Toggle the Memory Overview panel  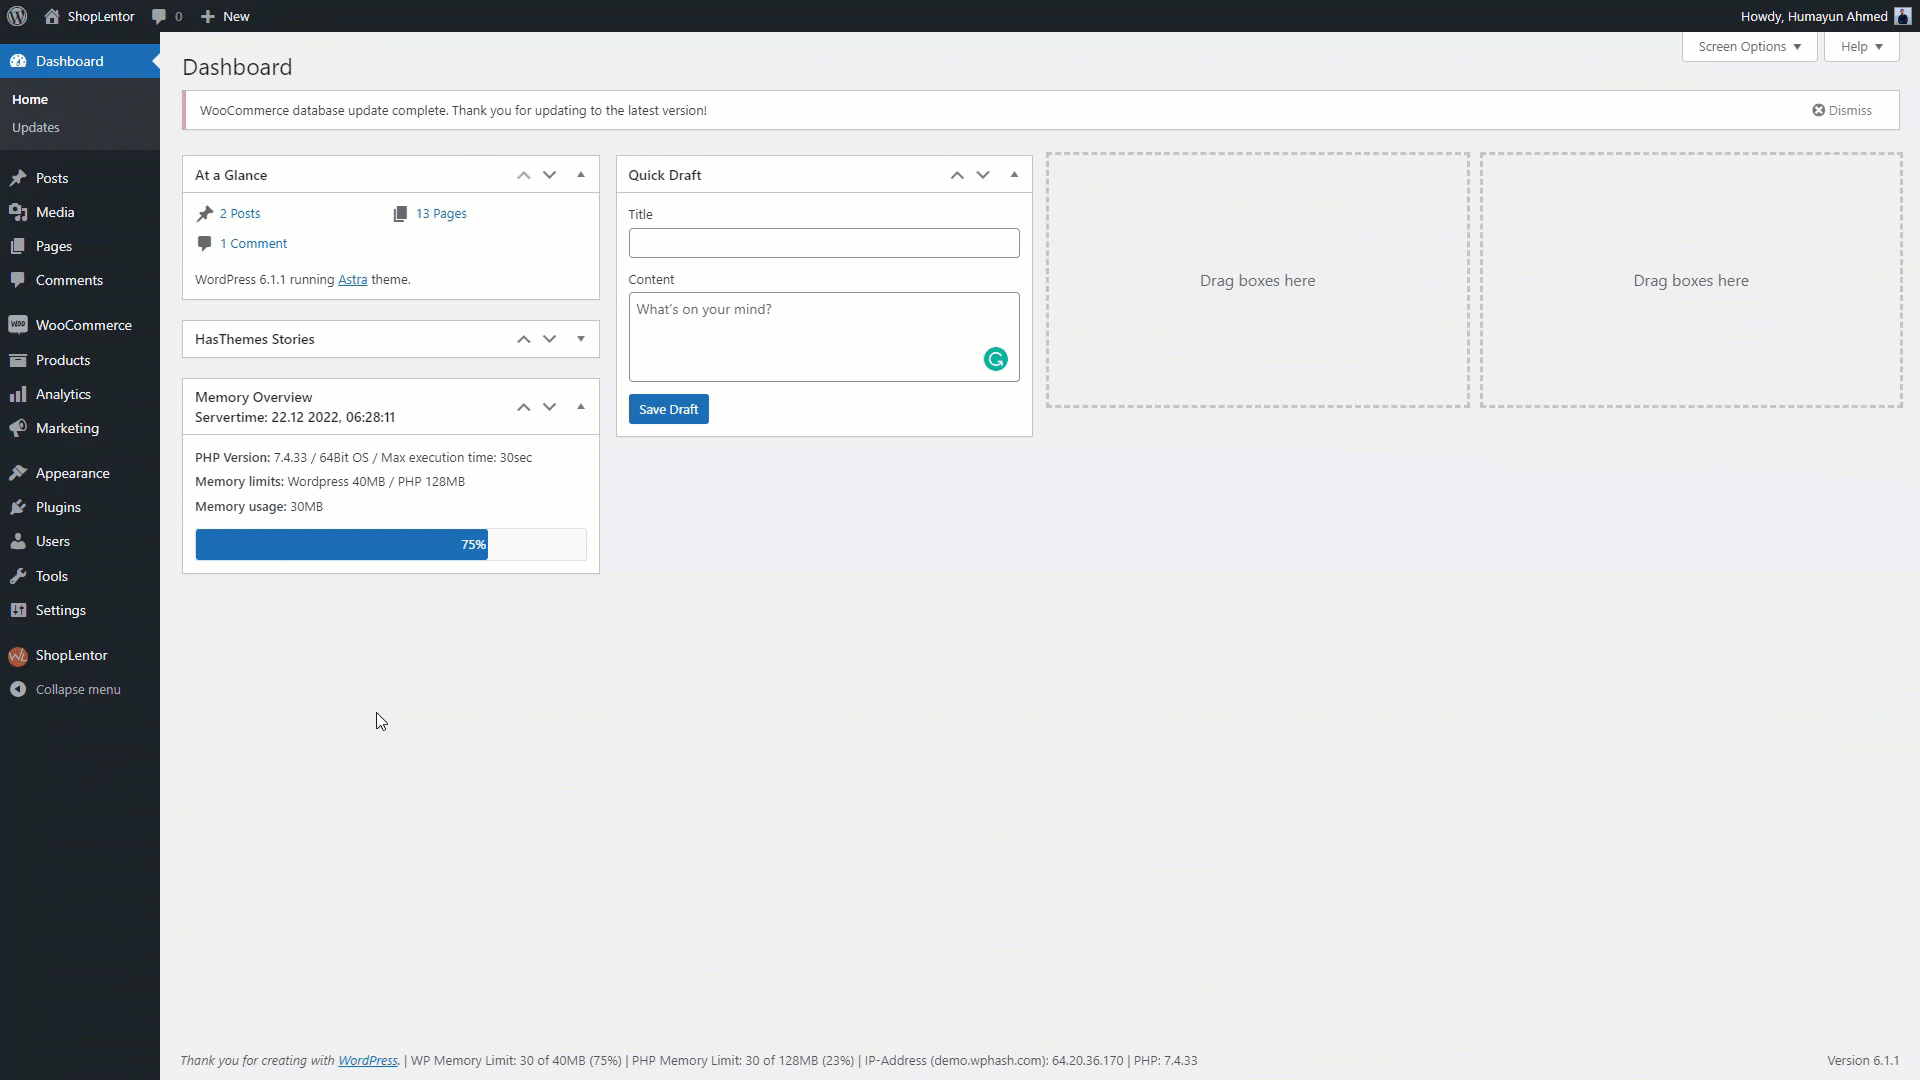coord(581,407)
